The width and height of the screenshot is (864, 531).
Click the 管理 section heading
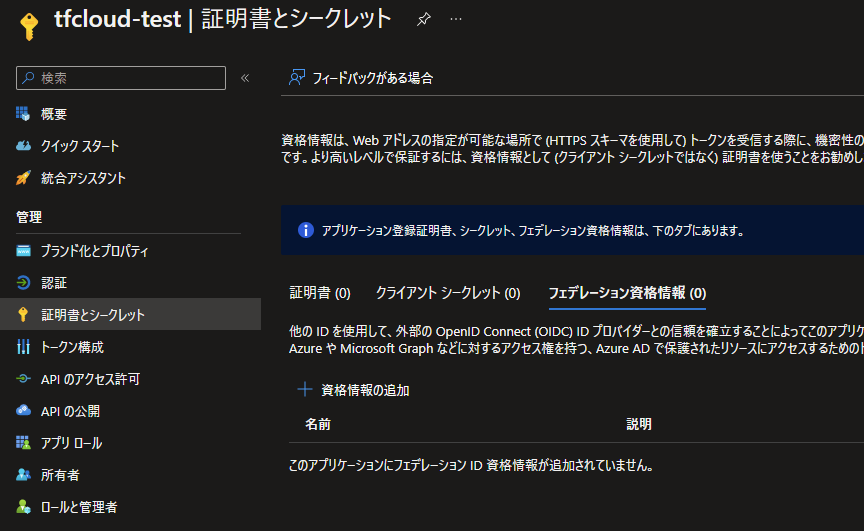pyautogui.click(x=29, y=217)
